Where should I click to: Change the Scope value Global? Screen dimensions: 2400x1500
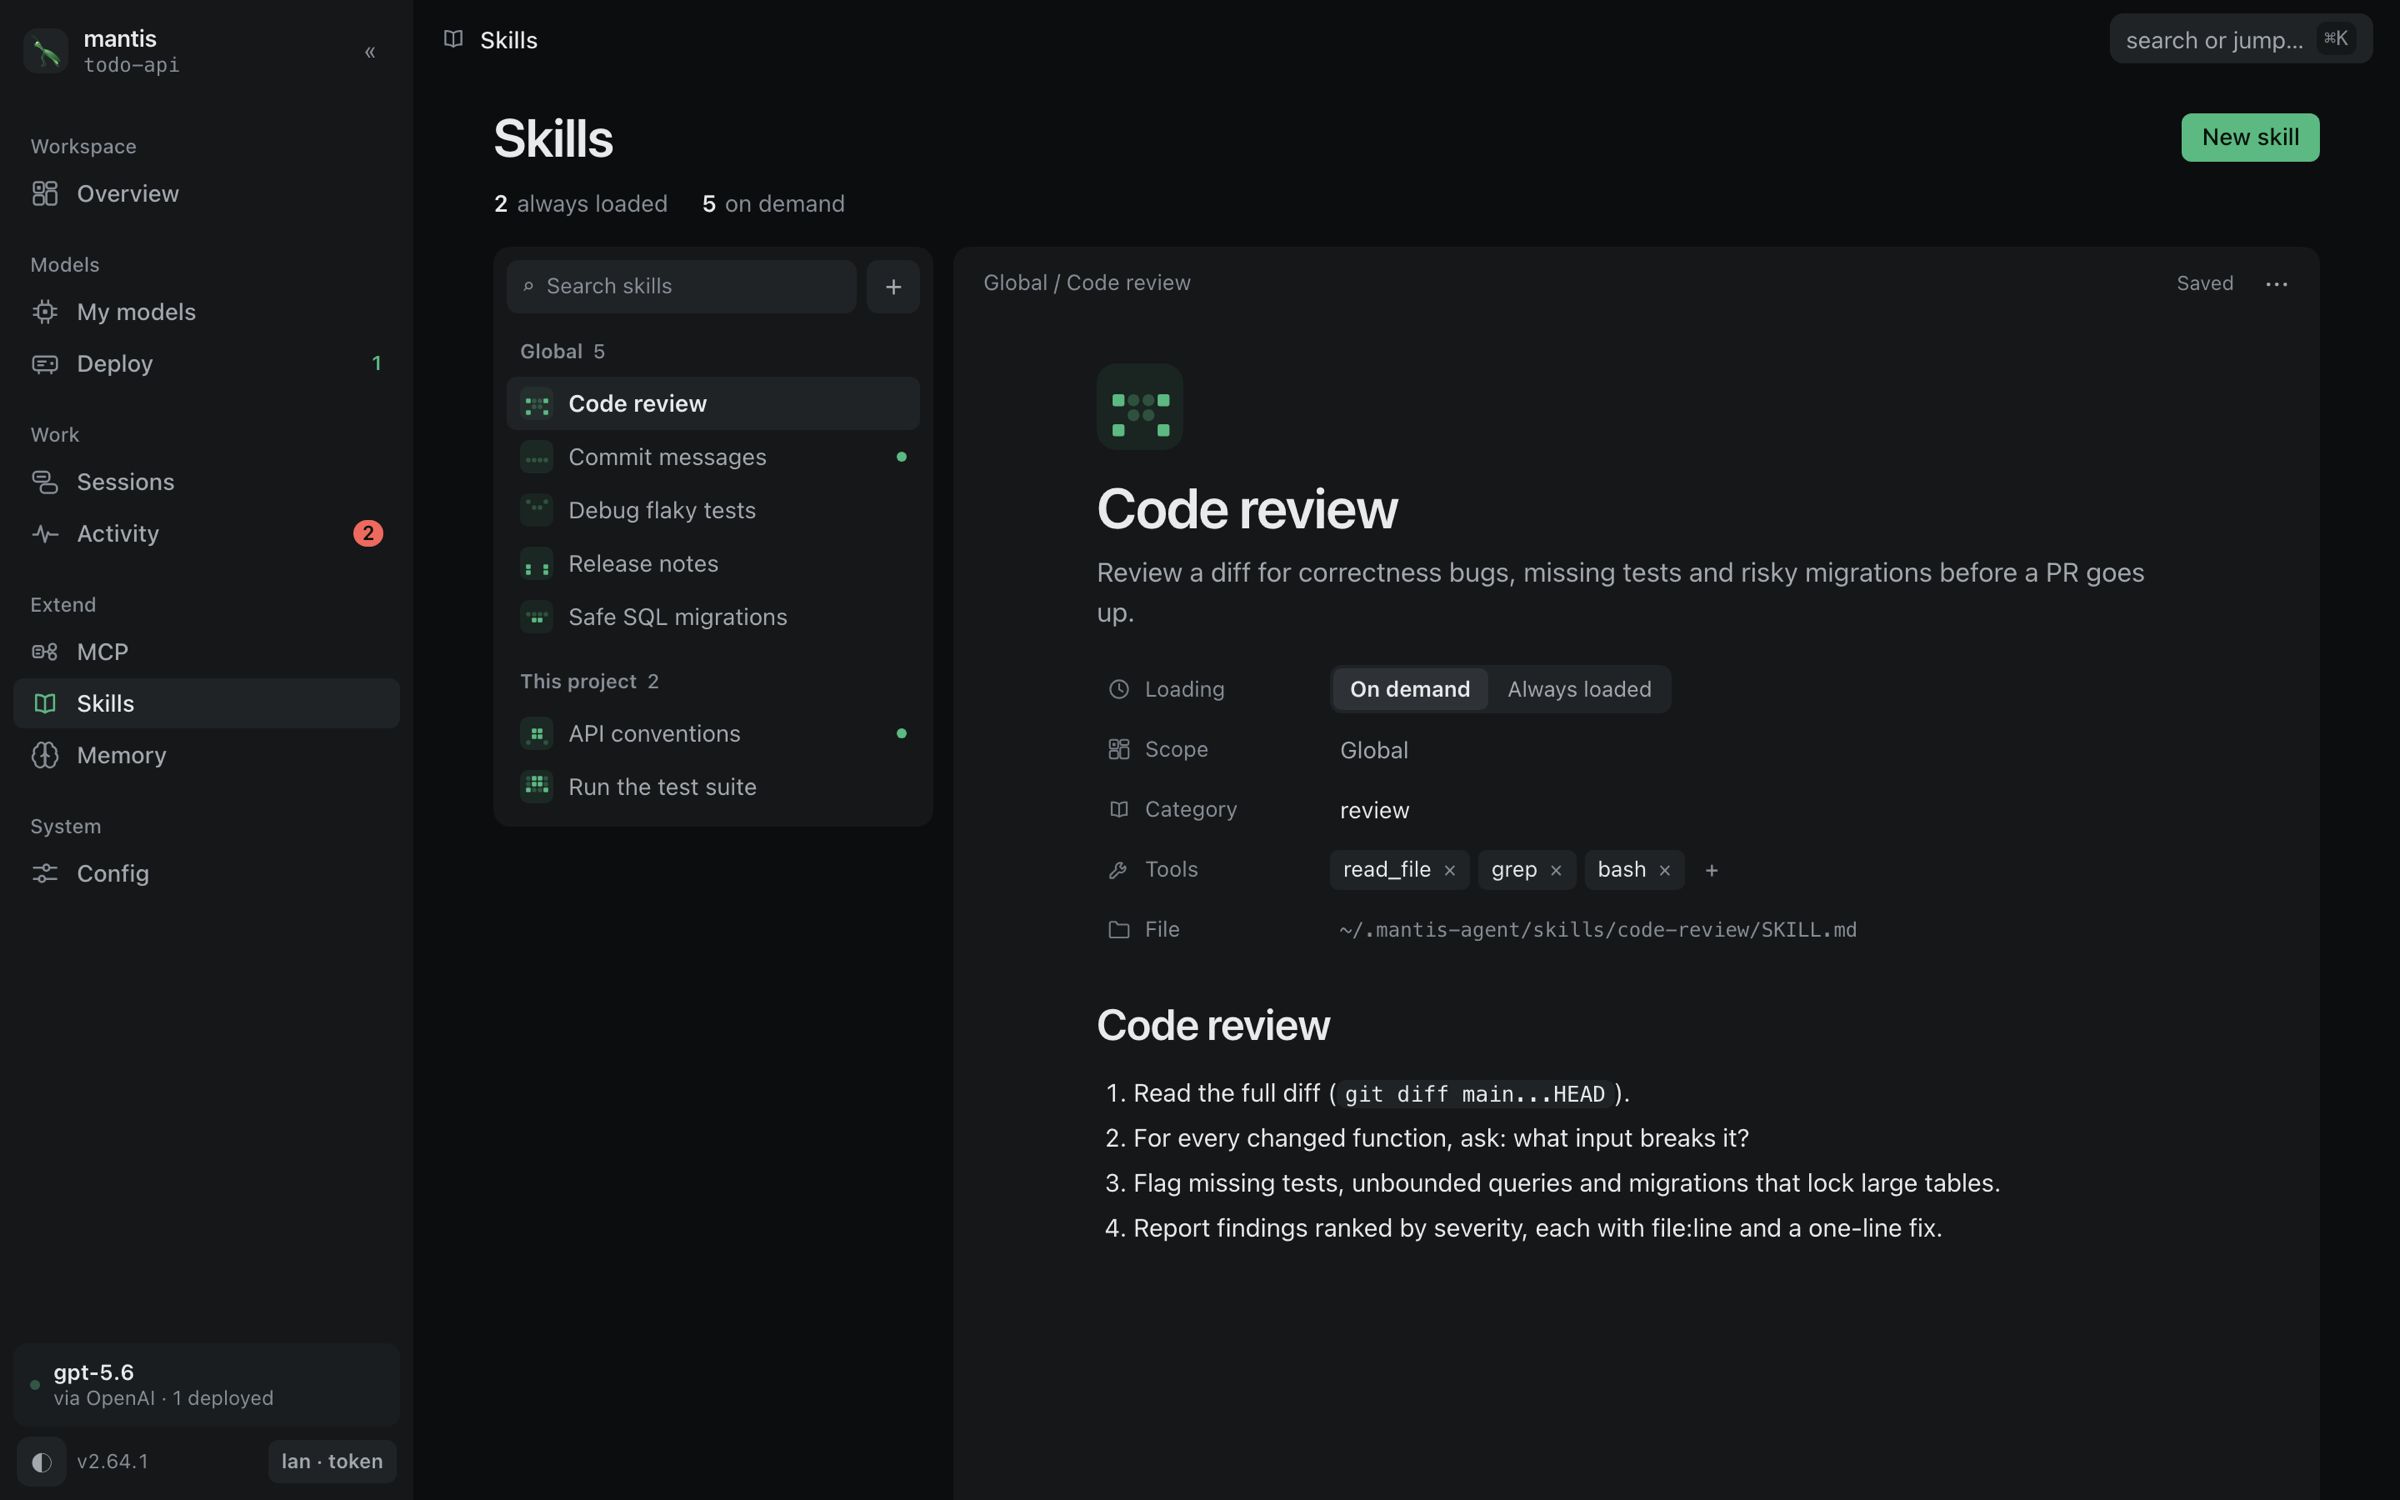tap(1373, 750)
